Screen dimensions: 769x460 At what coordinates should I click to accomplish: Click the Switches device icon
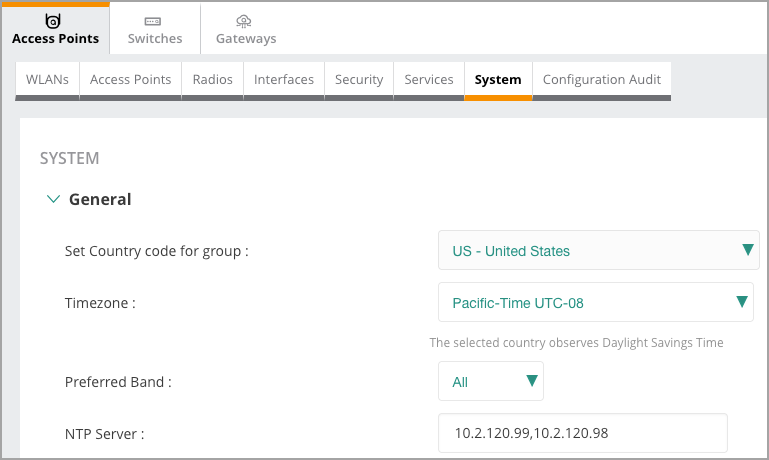point(154,20)
